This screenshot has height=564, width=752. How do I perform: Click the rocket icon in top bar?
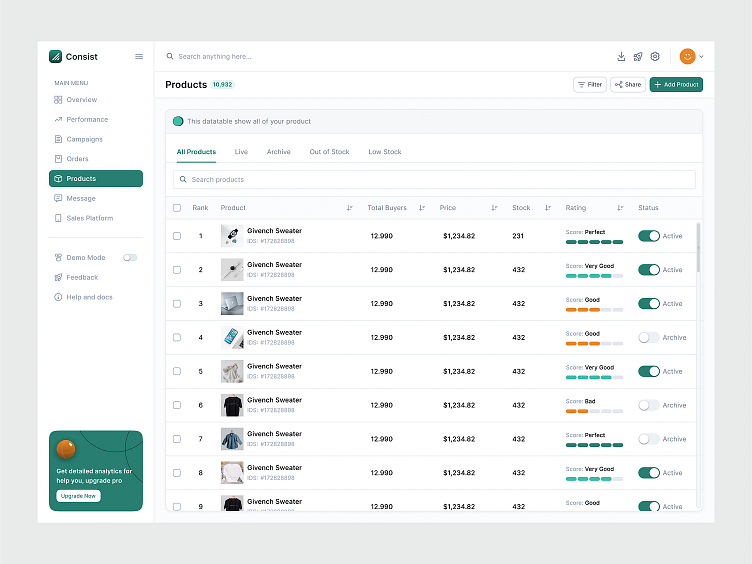638,57
